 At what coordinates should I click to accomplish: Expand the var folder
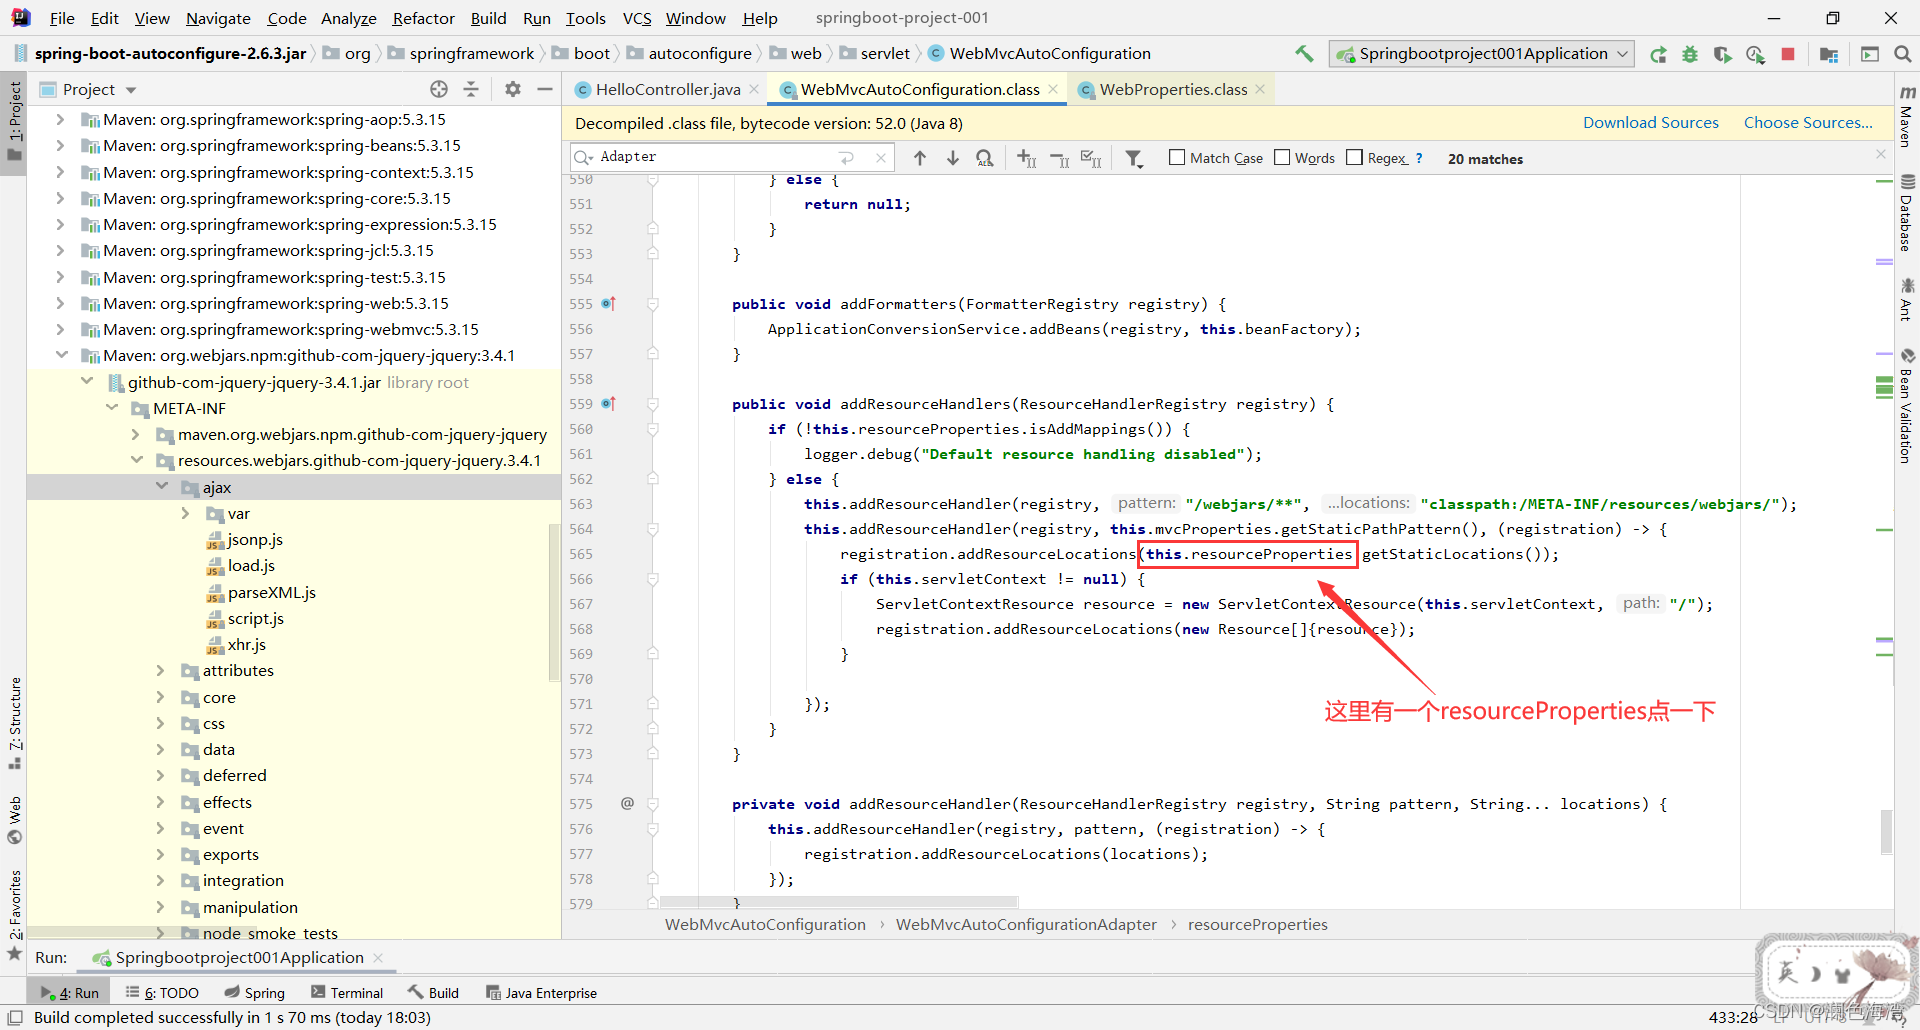[x=186, y=513]
